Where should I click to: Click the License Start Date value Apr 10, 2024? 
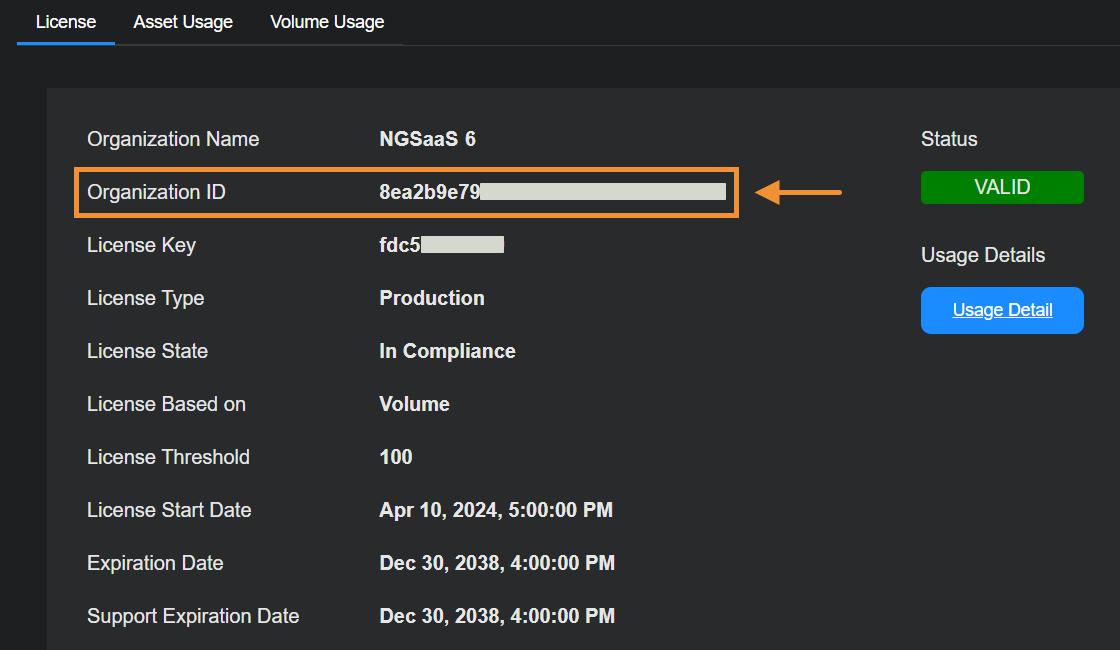click(x=496, y=510)
